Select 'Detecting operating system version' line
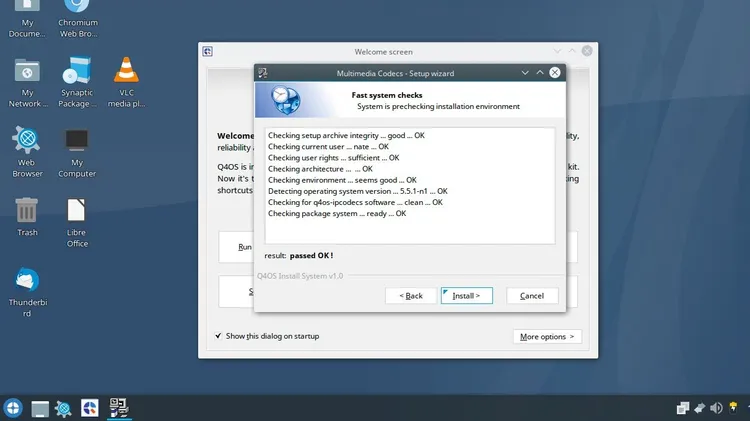The image size is (750, 421). click(x=358, y=191)
